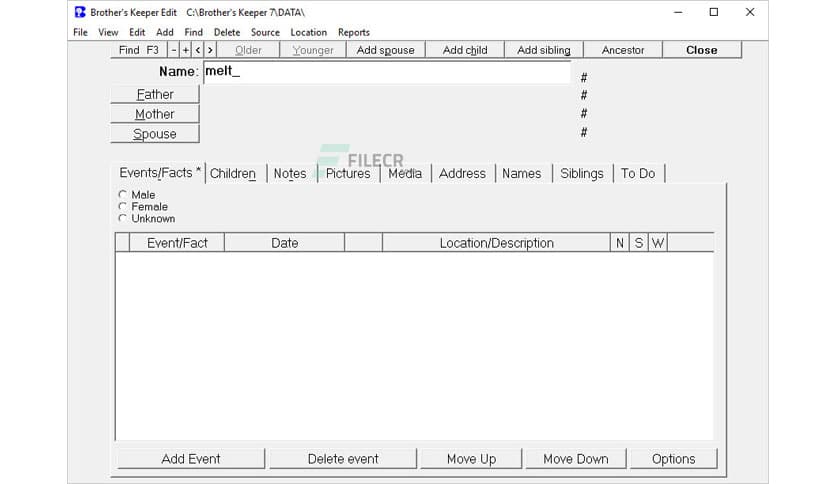The image size is (836, 484).
Task: Open the Delete menu
Action: (x=227, y=32)
